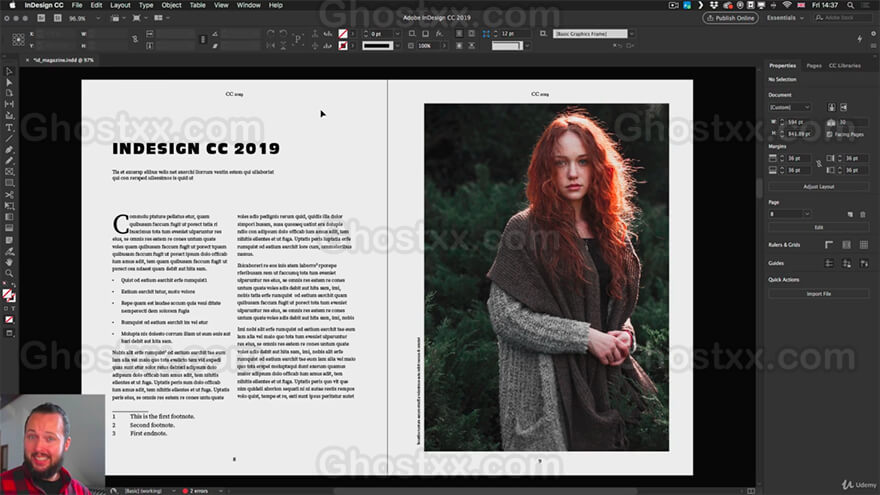Click the portrait orientation icon in Properties
The width and height of the screenshot is (880, 495).
coord(832,107)
